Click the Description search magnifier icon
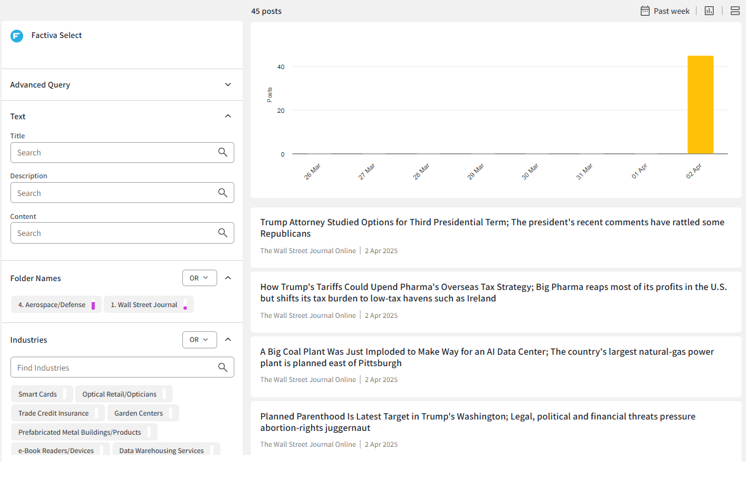The width and height of the screenshot is (747, 479). 223,193
